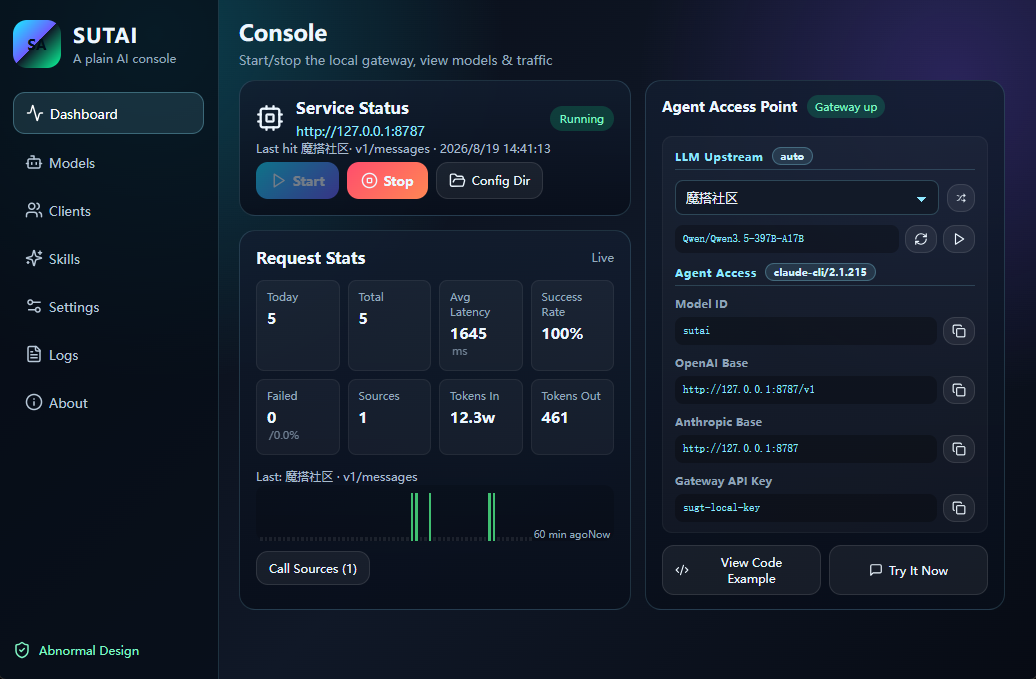Click 'Last: 魔搭社区 · v1/messages' text

[x=337, y=476]
